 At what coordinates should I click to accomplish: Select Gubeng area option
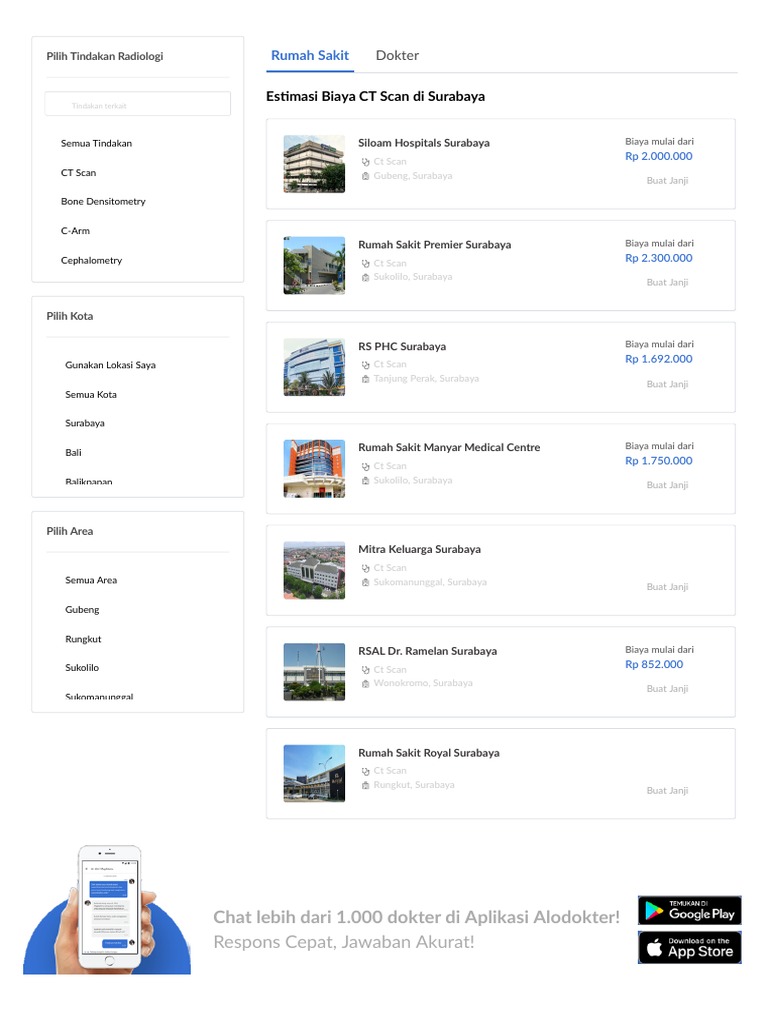(x=82, y=609)
